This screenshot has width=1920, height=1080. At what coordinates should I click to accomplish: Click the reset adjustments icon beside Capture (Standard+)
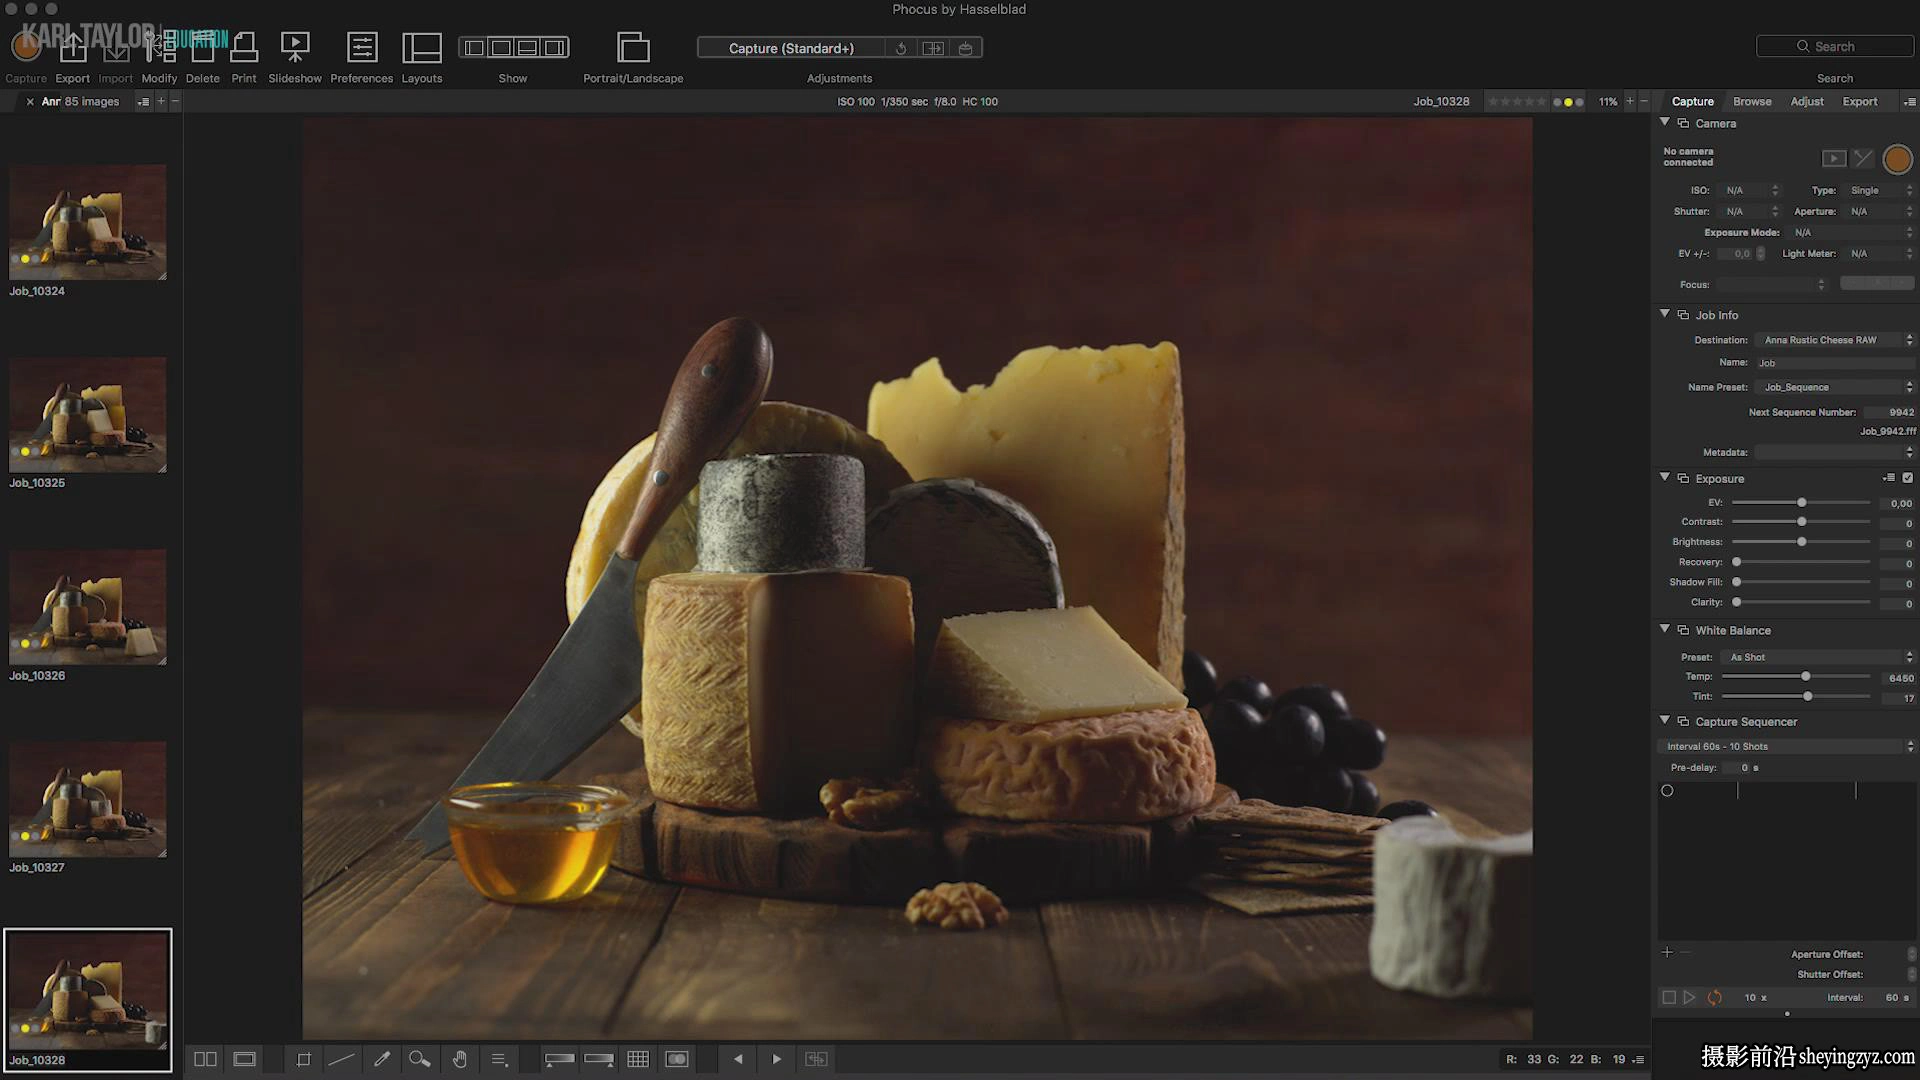(901, 48)
